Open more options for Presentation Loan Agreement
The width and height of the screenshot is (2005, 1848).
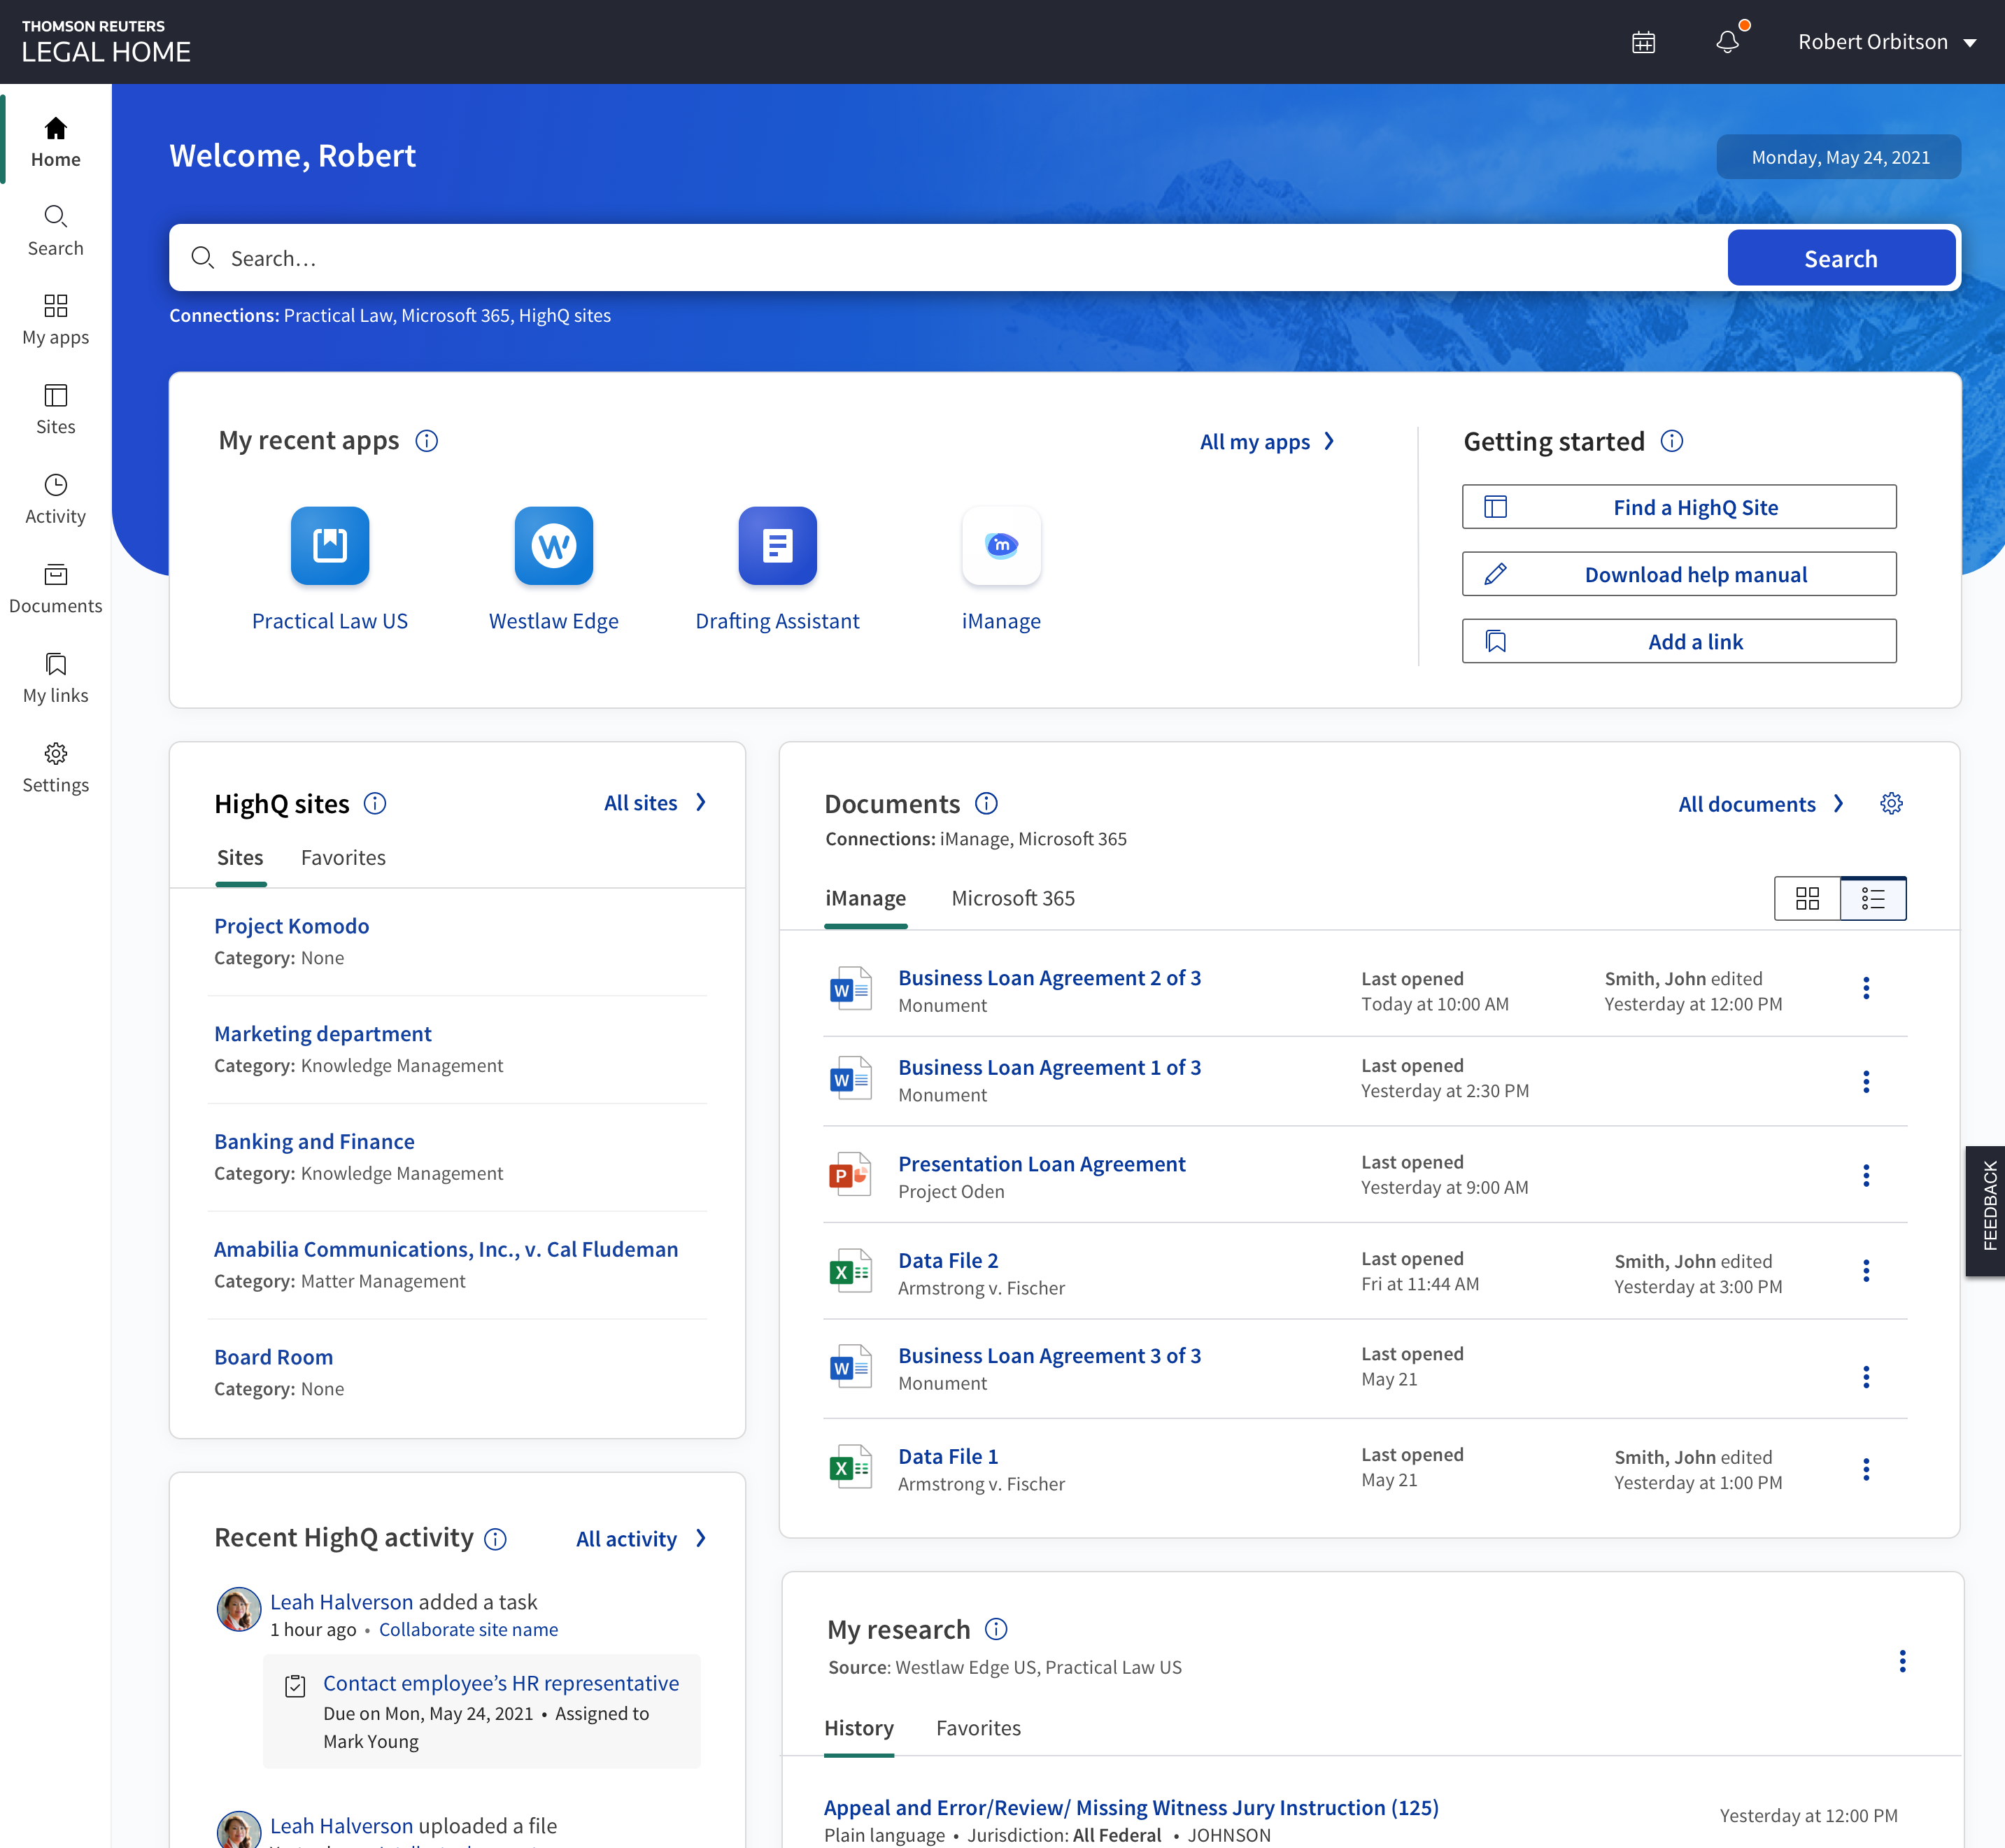(x=1865, y=1175)
